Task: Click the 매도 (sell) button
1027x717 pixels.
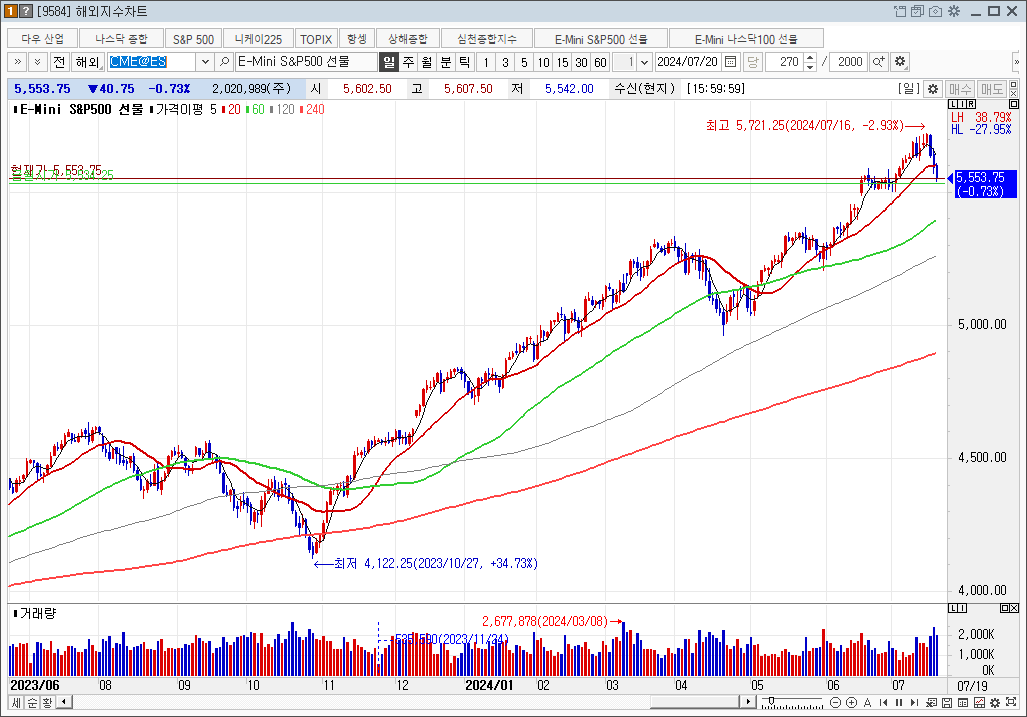Action: tap(992, 89)
